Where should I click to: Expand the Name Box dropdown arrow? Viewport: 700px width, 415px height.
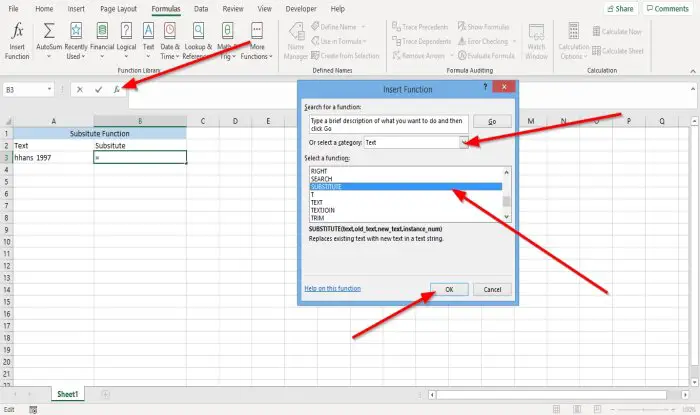click(49, 90)
